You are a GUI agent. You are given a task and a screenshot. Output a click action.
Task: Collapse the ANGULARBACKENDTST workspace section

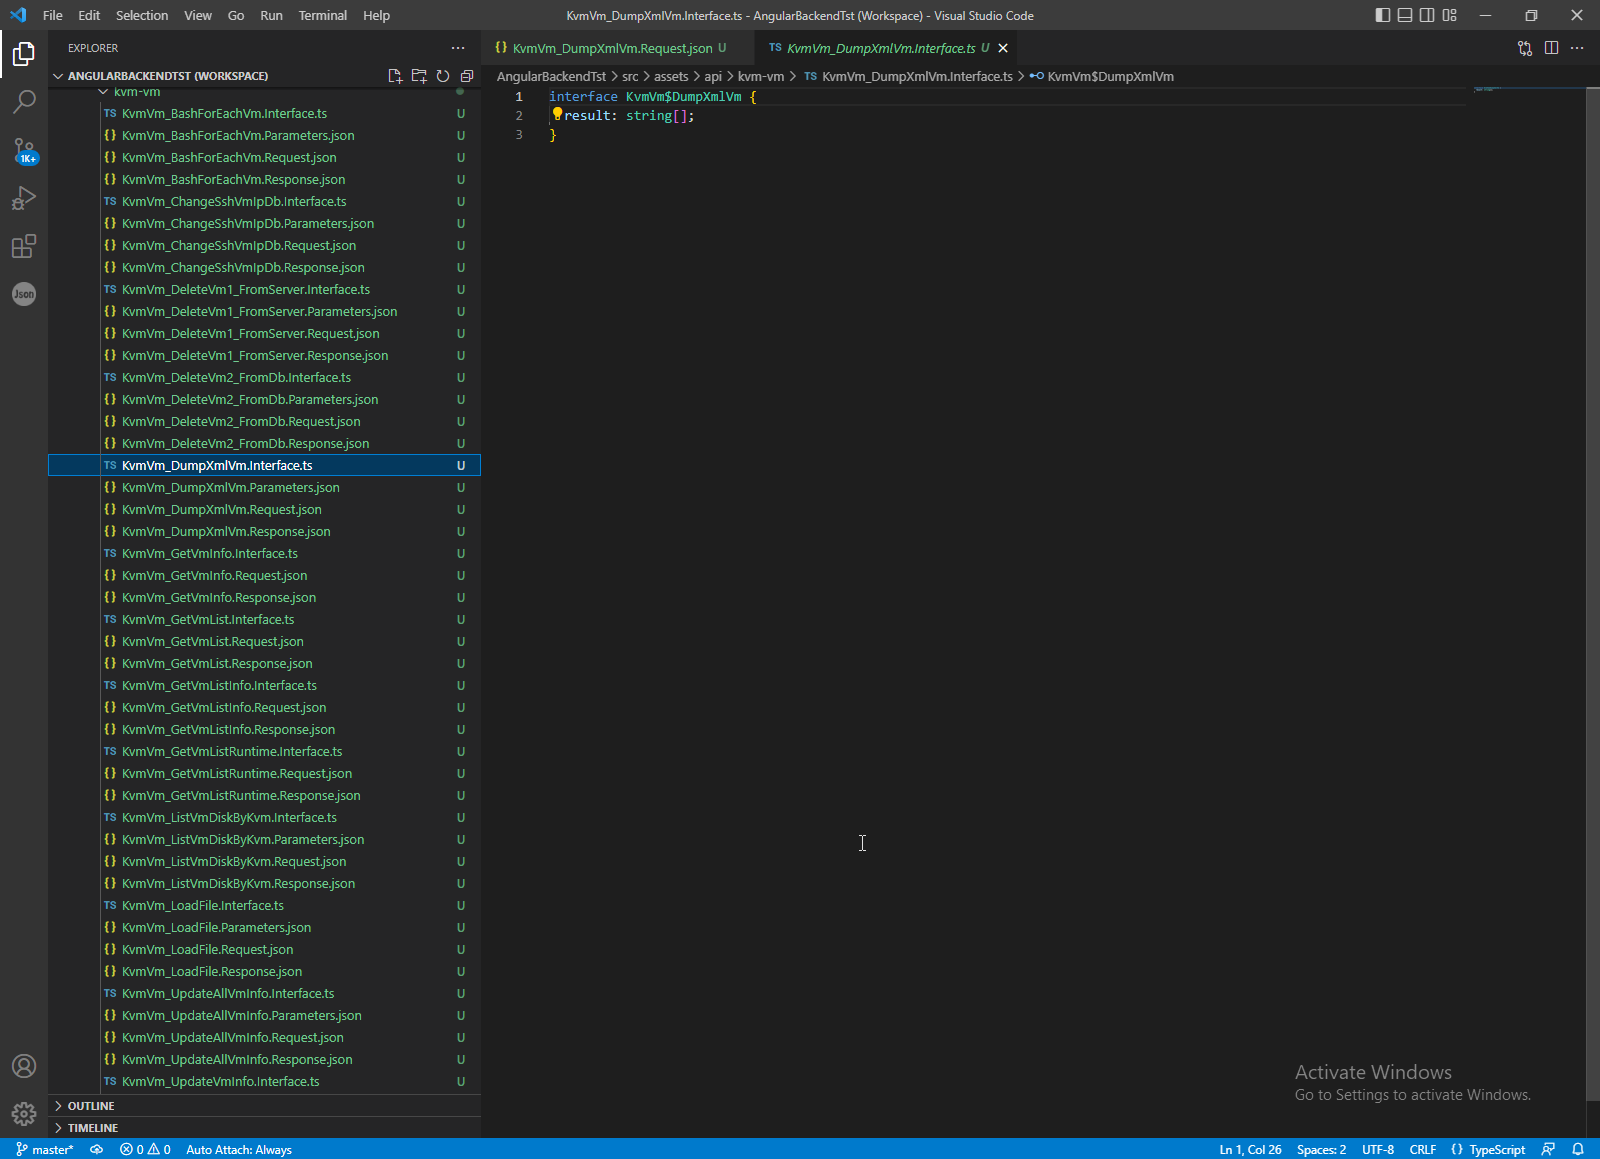(x=168, y=76)
